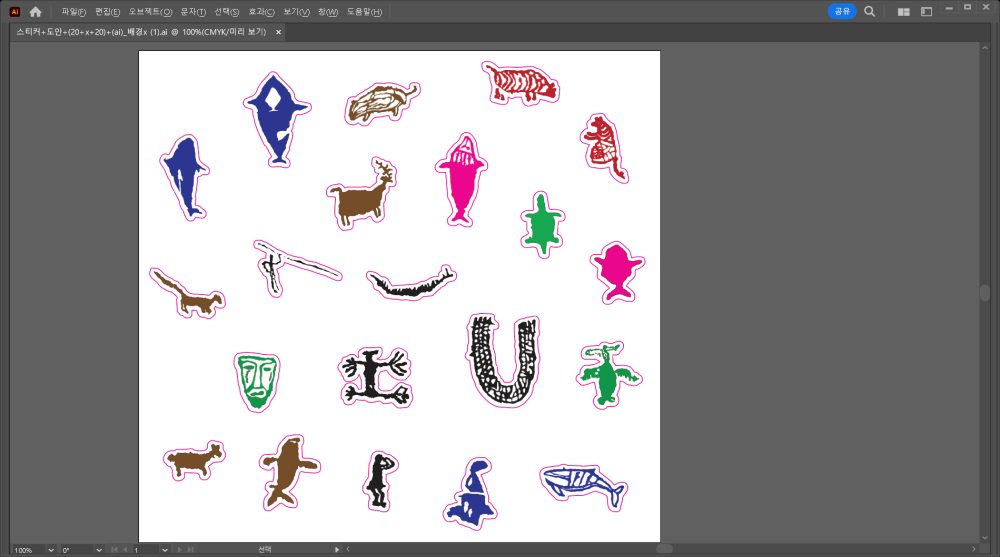
Task: Select the 스티커+도안 document tab
Action: pyautogui.click(x=140, y=32)
